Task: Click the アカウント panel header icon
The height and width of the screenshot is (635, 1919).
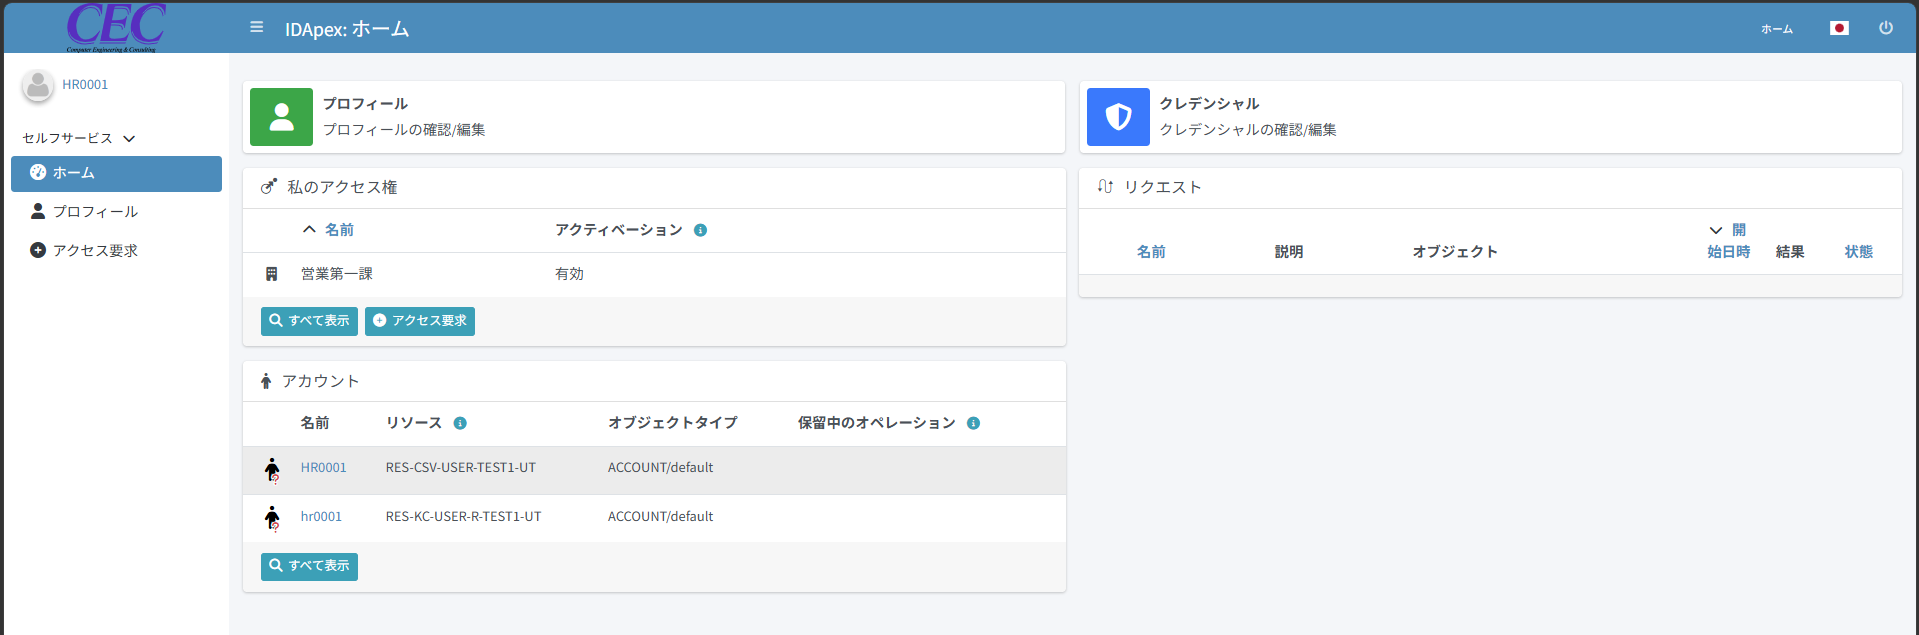Action: coord(266,381)
